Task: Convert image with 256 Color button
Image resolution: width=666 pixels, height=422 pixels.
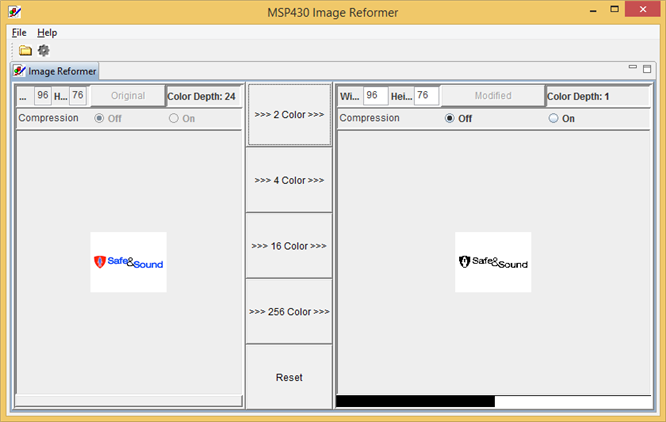Action: [289, 312]
